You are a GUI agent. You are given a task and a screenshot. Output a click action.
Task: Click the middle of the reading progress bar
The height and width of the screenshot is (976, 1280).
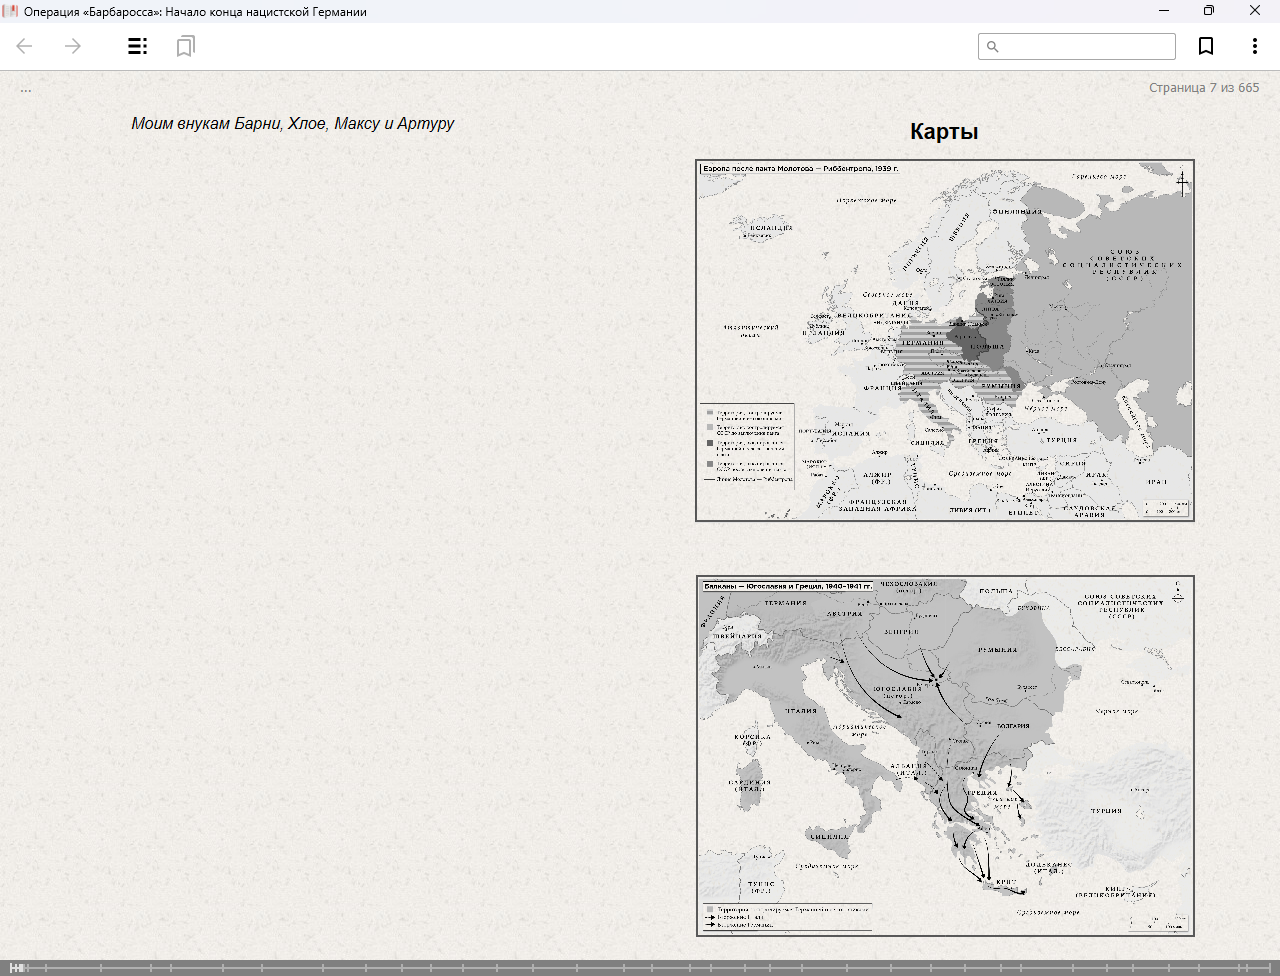point(640,968)
